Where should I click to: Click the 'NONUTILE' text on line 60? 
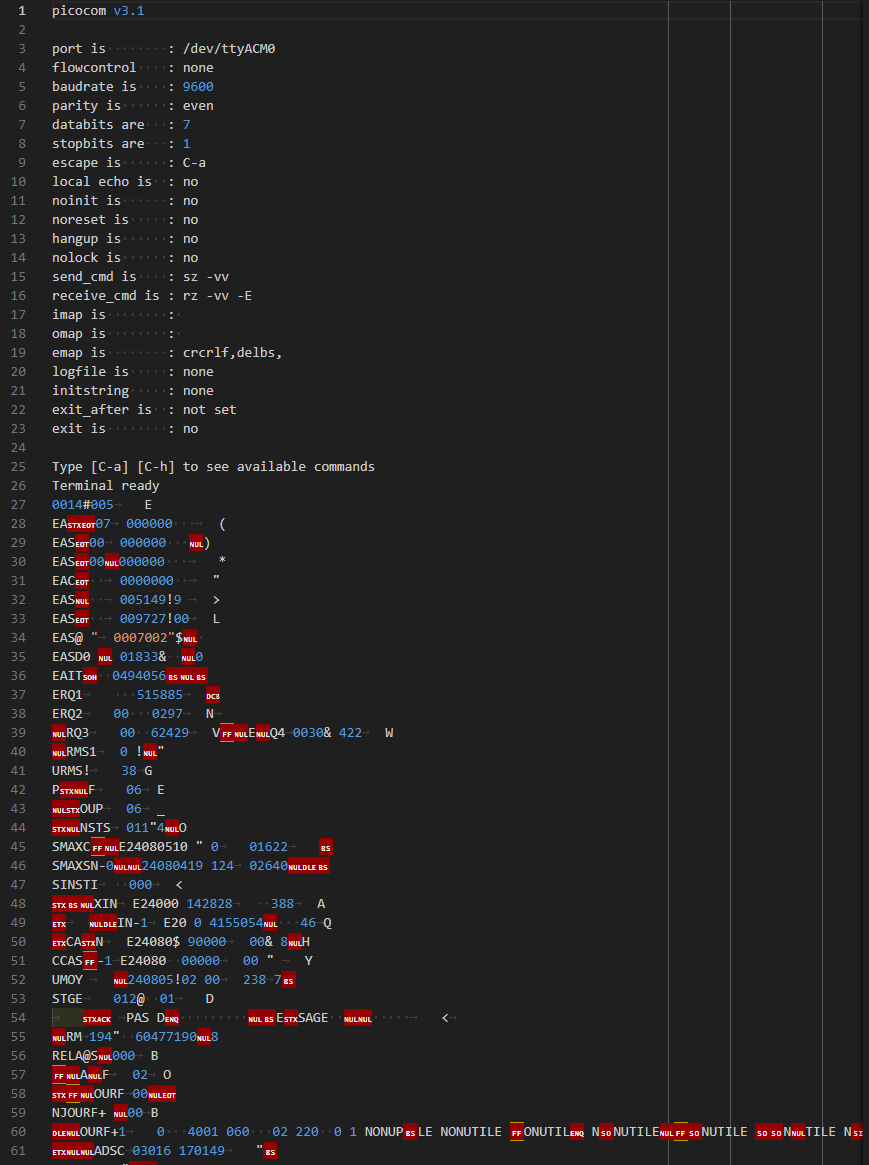tap(471, 1132)
